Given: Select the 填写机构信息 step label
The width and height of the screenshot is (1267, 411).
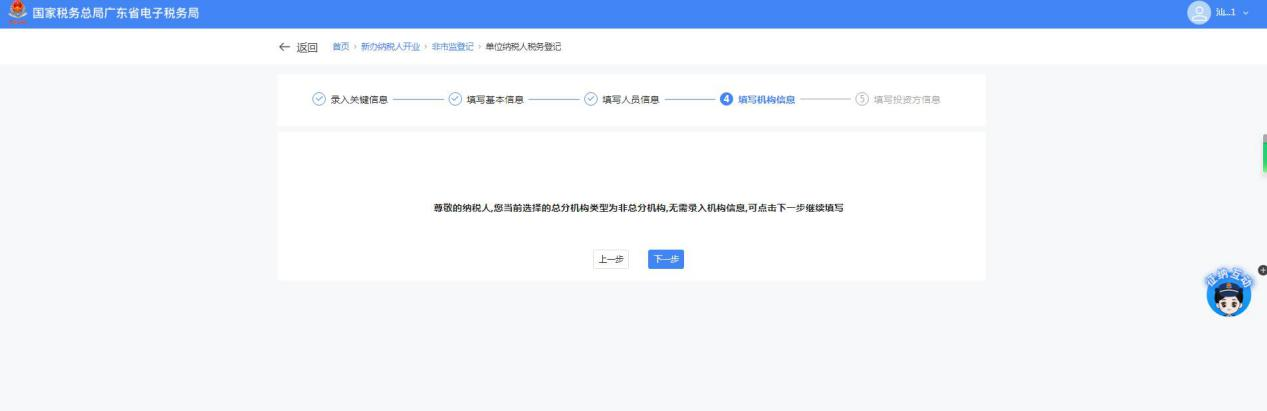Looking at the screenshot, I should [766, 99].
